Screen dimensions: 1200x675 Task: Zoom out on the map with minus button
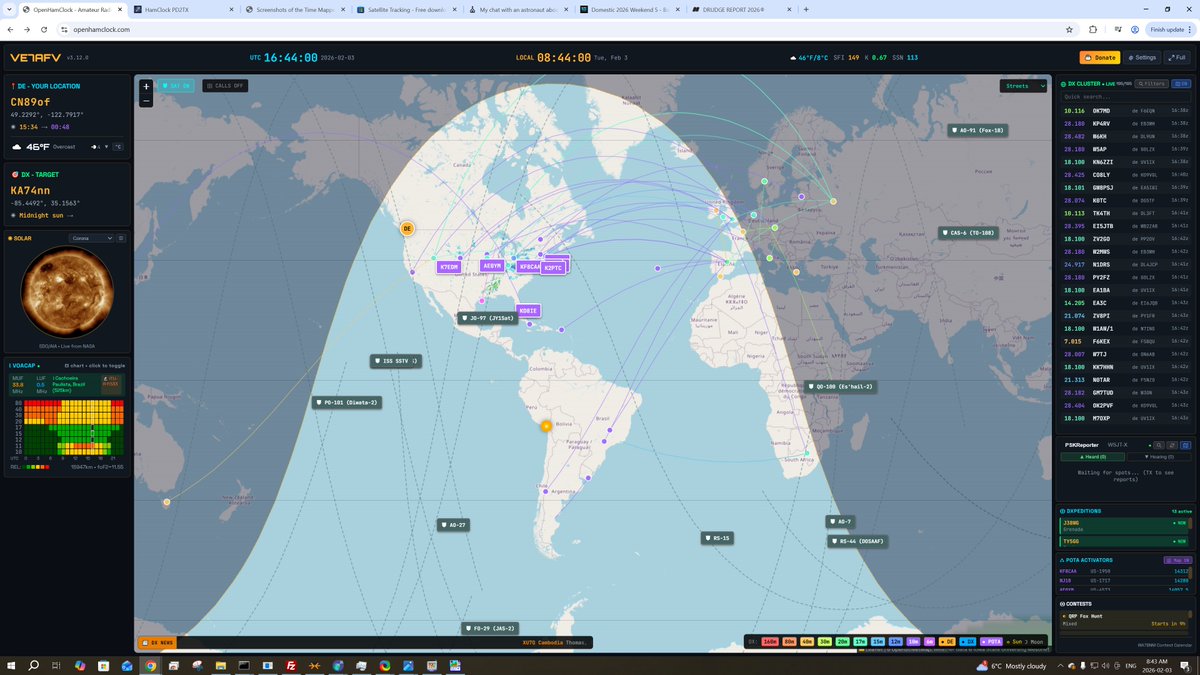(146, 100)
